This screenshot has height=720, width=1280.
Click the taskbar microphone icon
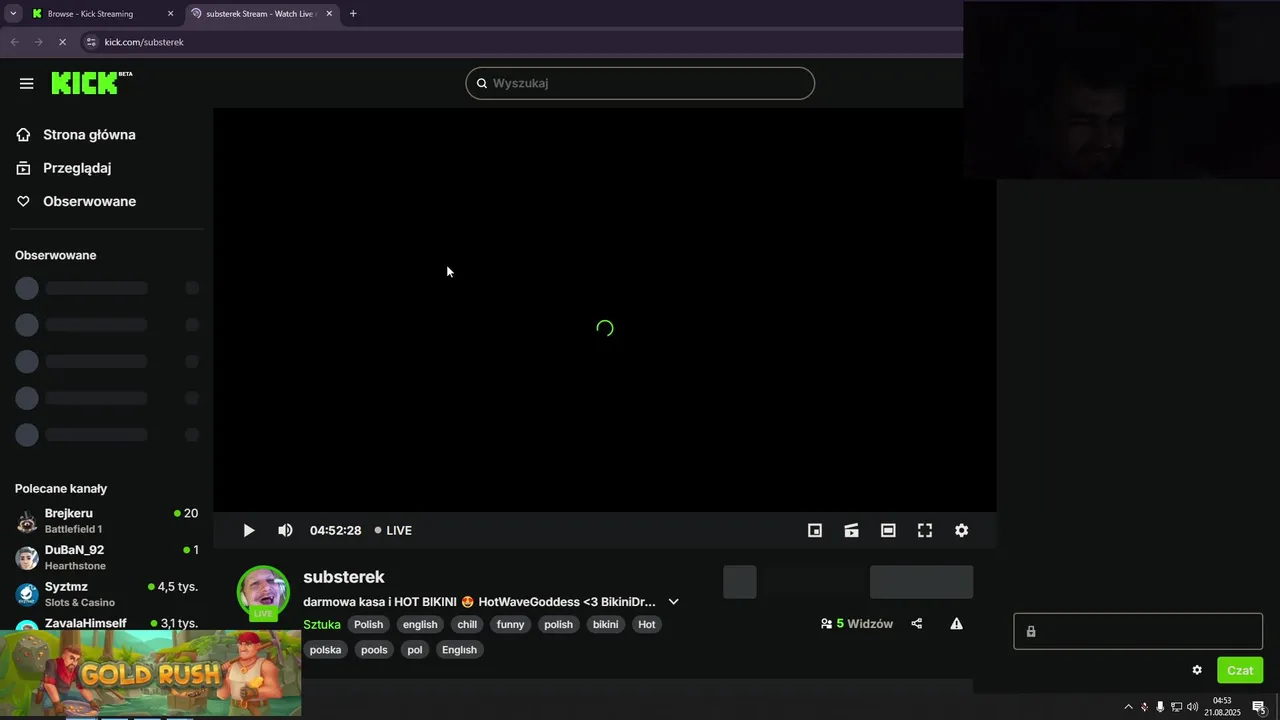click(1160, 707)
